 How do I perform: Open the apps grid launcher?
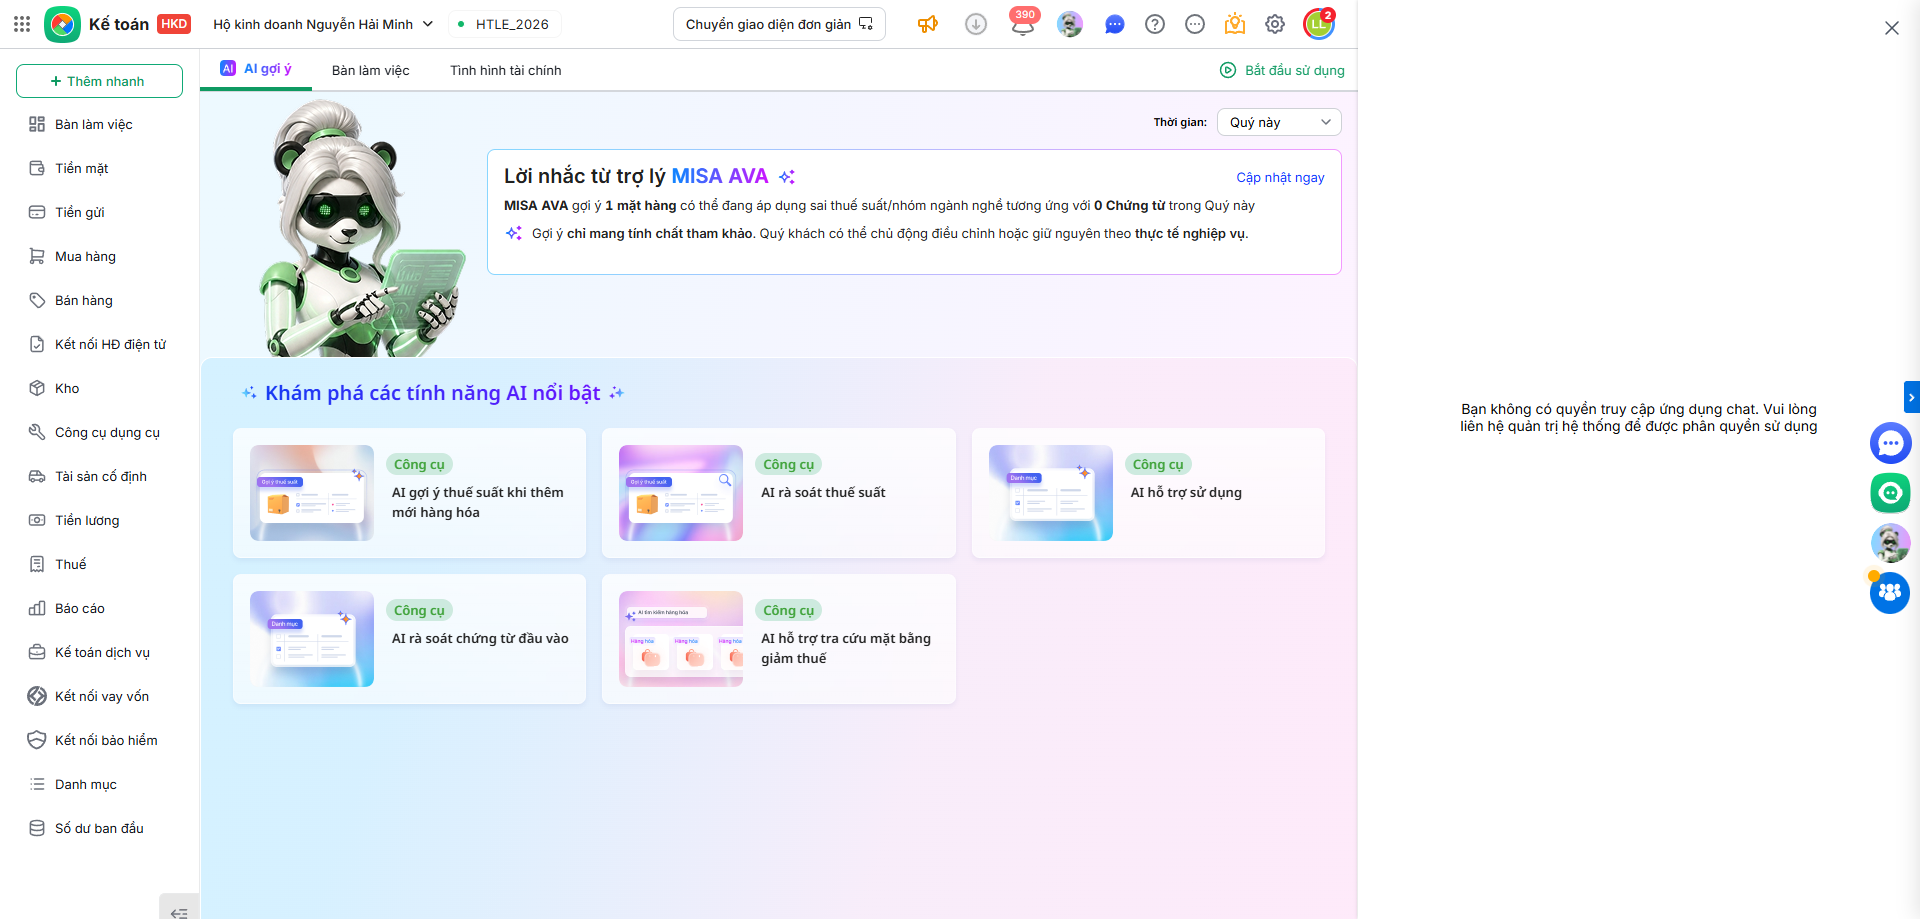(22, 24)
